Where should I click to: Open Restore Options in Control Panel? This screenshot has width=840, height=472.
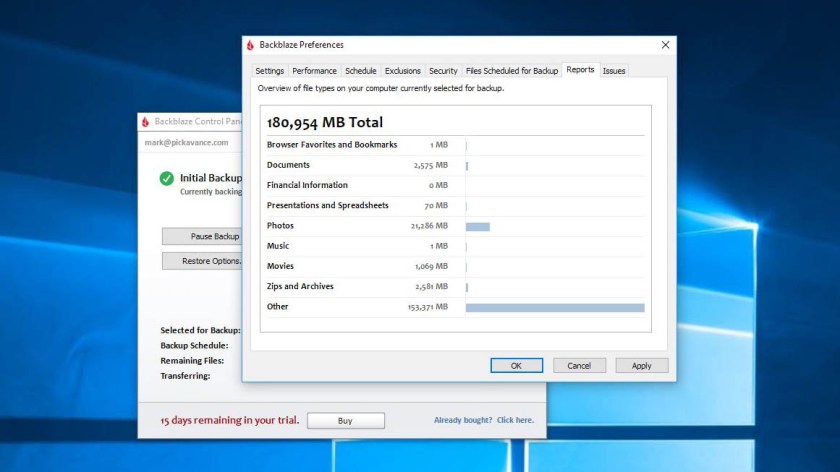click(x=202, y=261)
